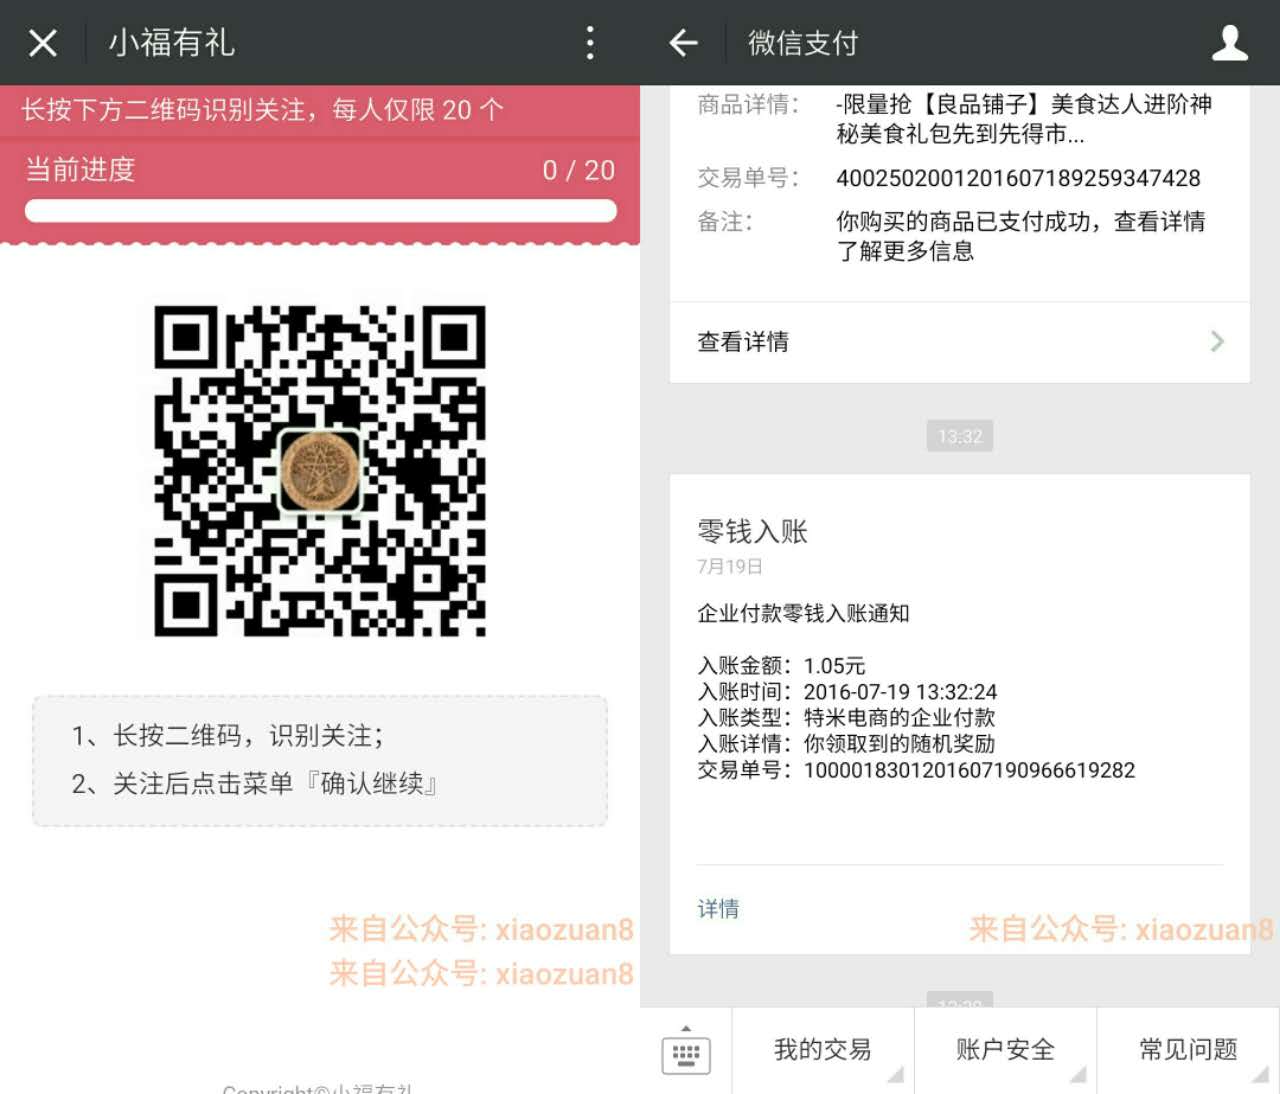Viewport: 1280px width, 1094px height.
Task: Click the 商品详情 良品铺子 description
Action: pyautogui.click(x=1024, y=118)
